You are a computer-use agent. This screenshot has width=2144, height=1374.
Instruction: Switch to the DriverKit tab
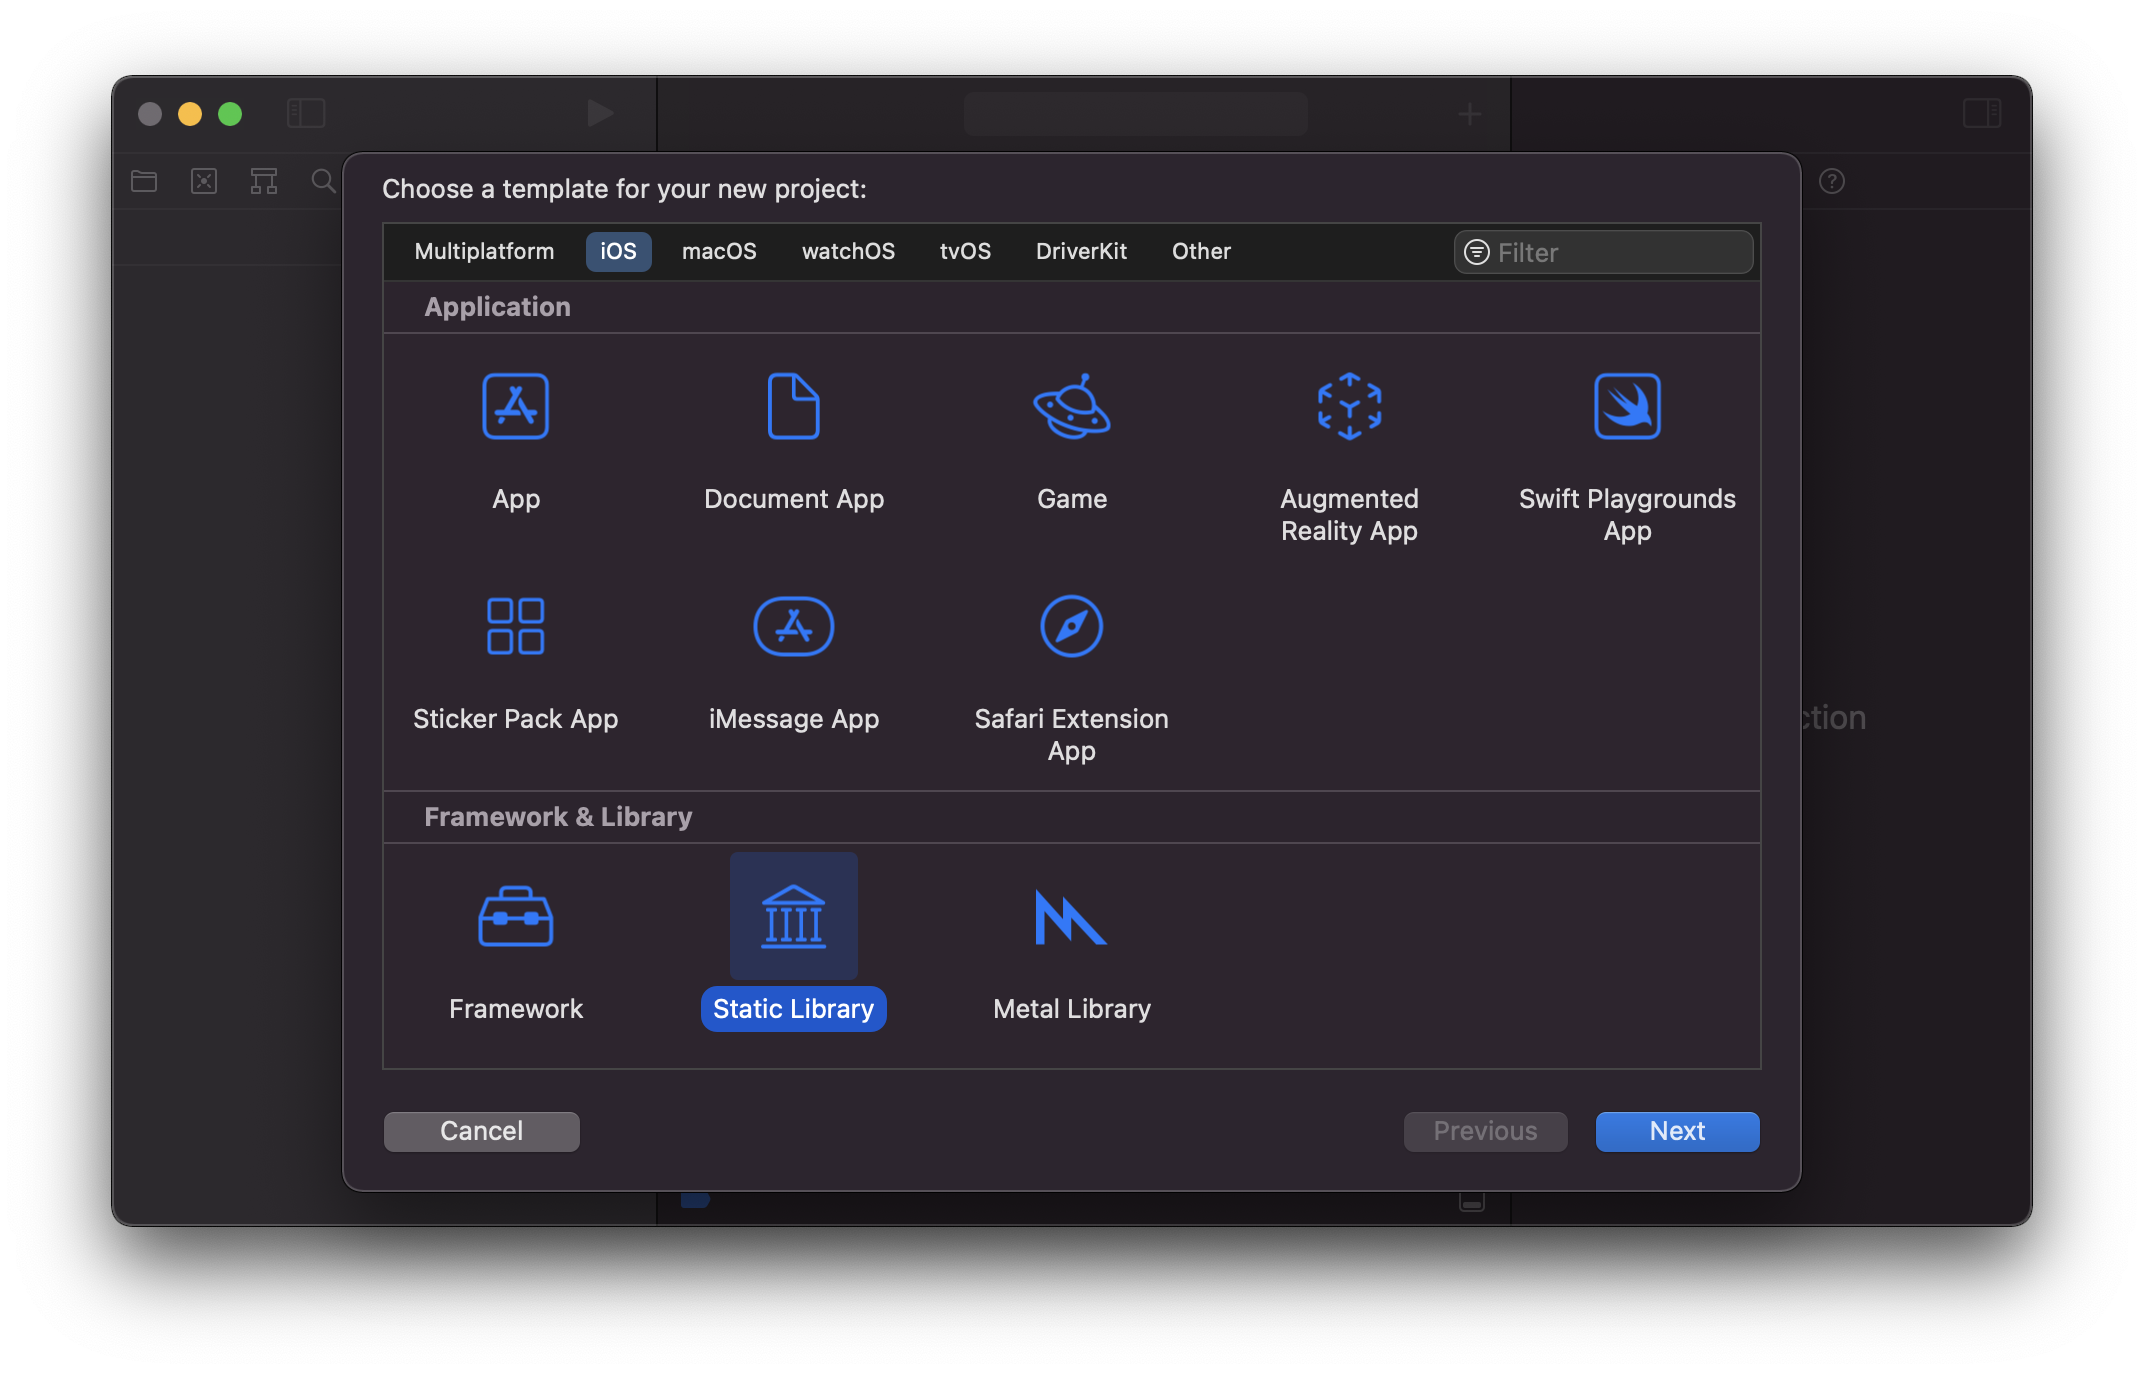click(x=1081, y=251)
